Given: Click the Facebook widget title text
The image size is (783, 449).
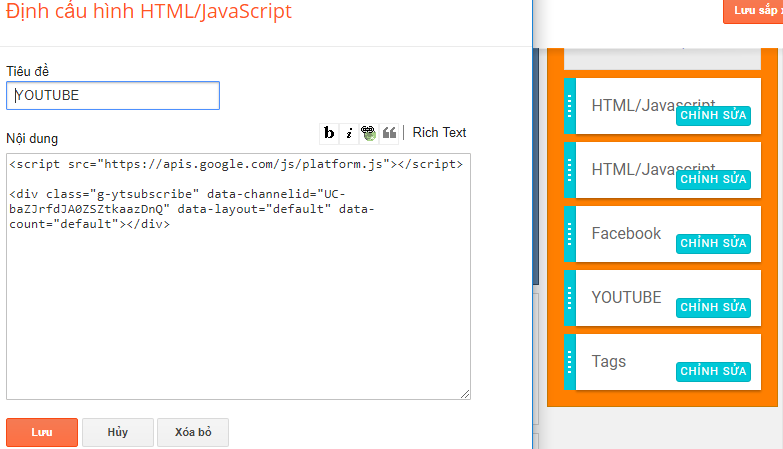Looking at the screenshot, I should (x=626, y=233).
